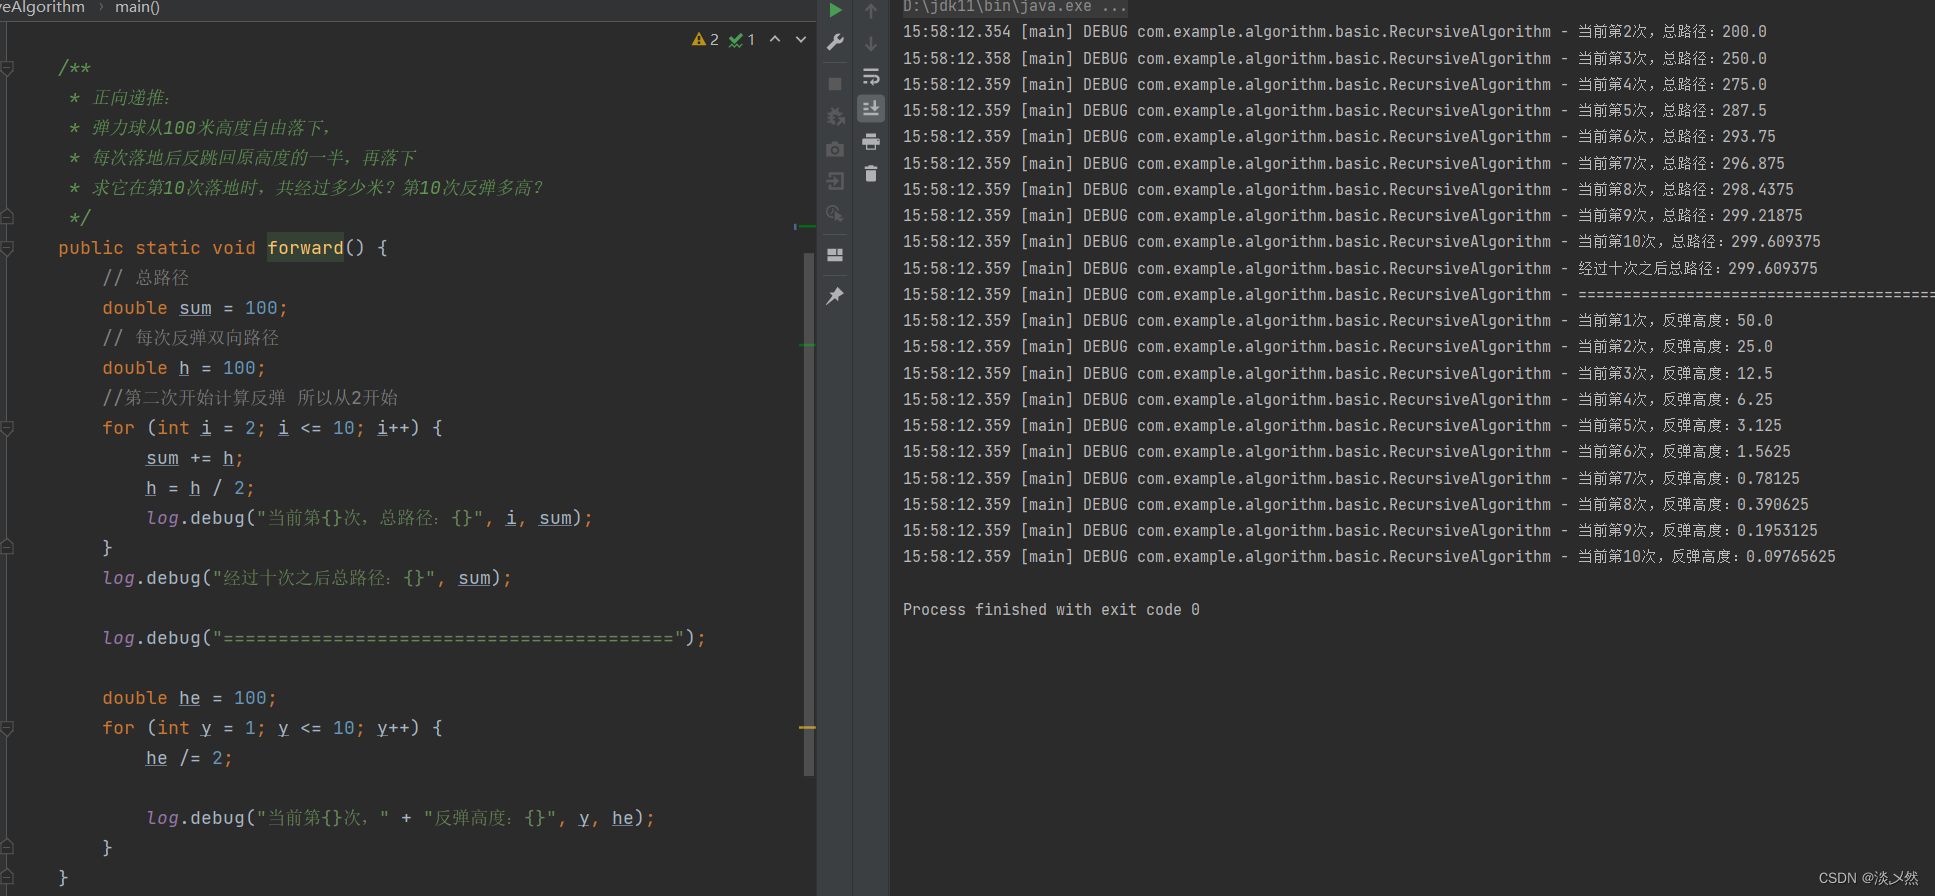The height and width of the screenshot is (896, 1935).
Task: Click the dump threads camera icon
Action: 835,149
